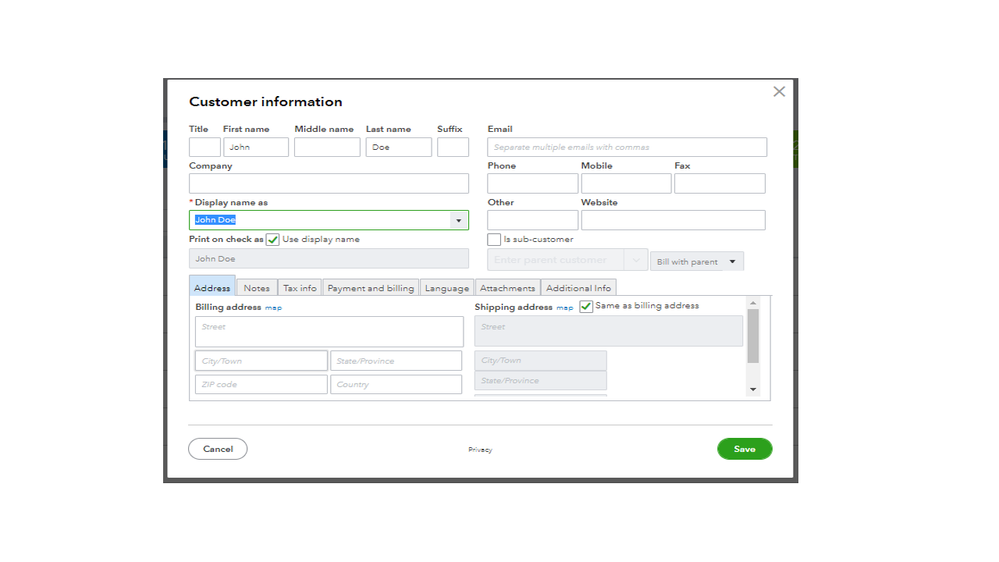Click the scrollbar down arrow
This screenshot has width=999, height=562.
tap(753, 389)
